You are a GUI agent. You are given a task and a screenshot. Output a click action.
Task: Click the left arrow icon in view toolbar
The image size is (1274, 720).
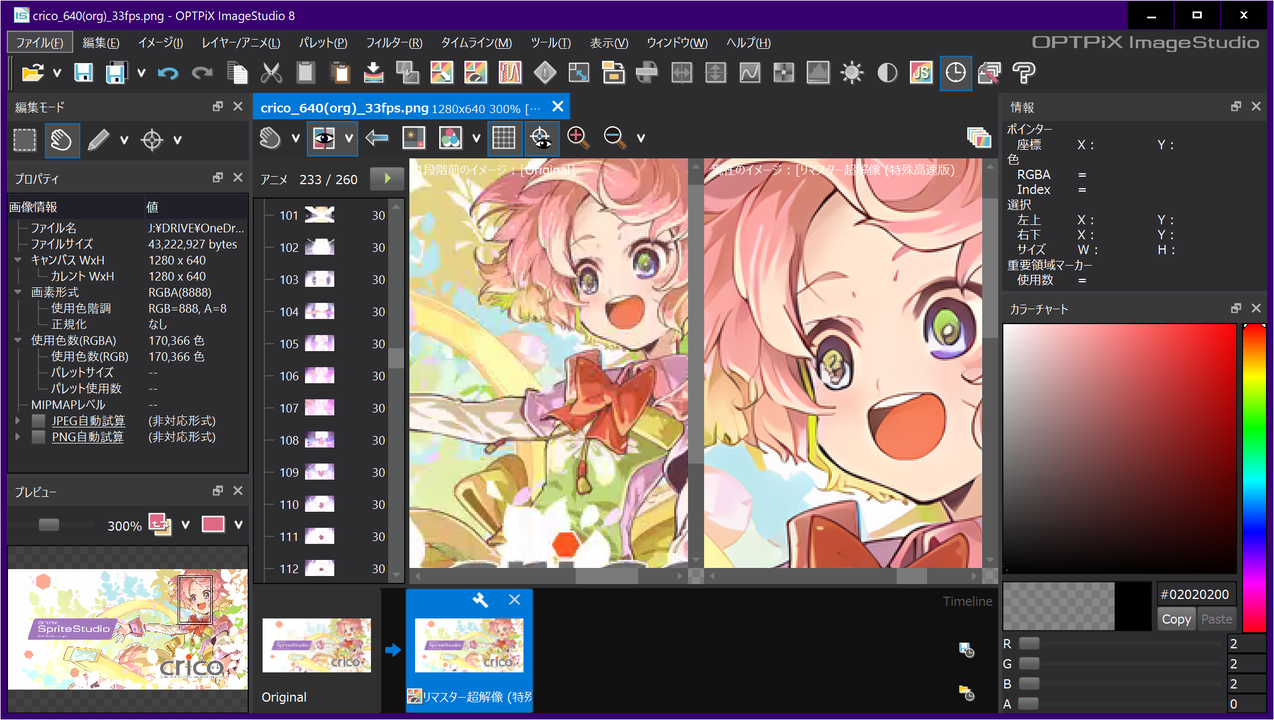click(x=377, y=137)
